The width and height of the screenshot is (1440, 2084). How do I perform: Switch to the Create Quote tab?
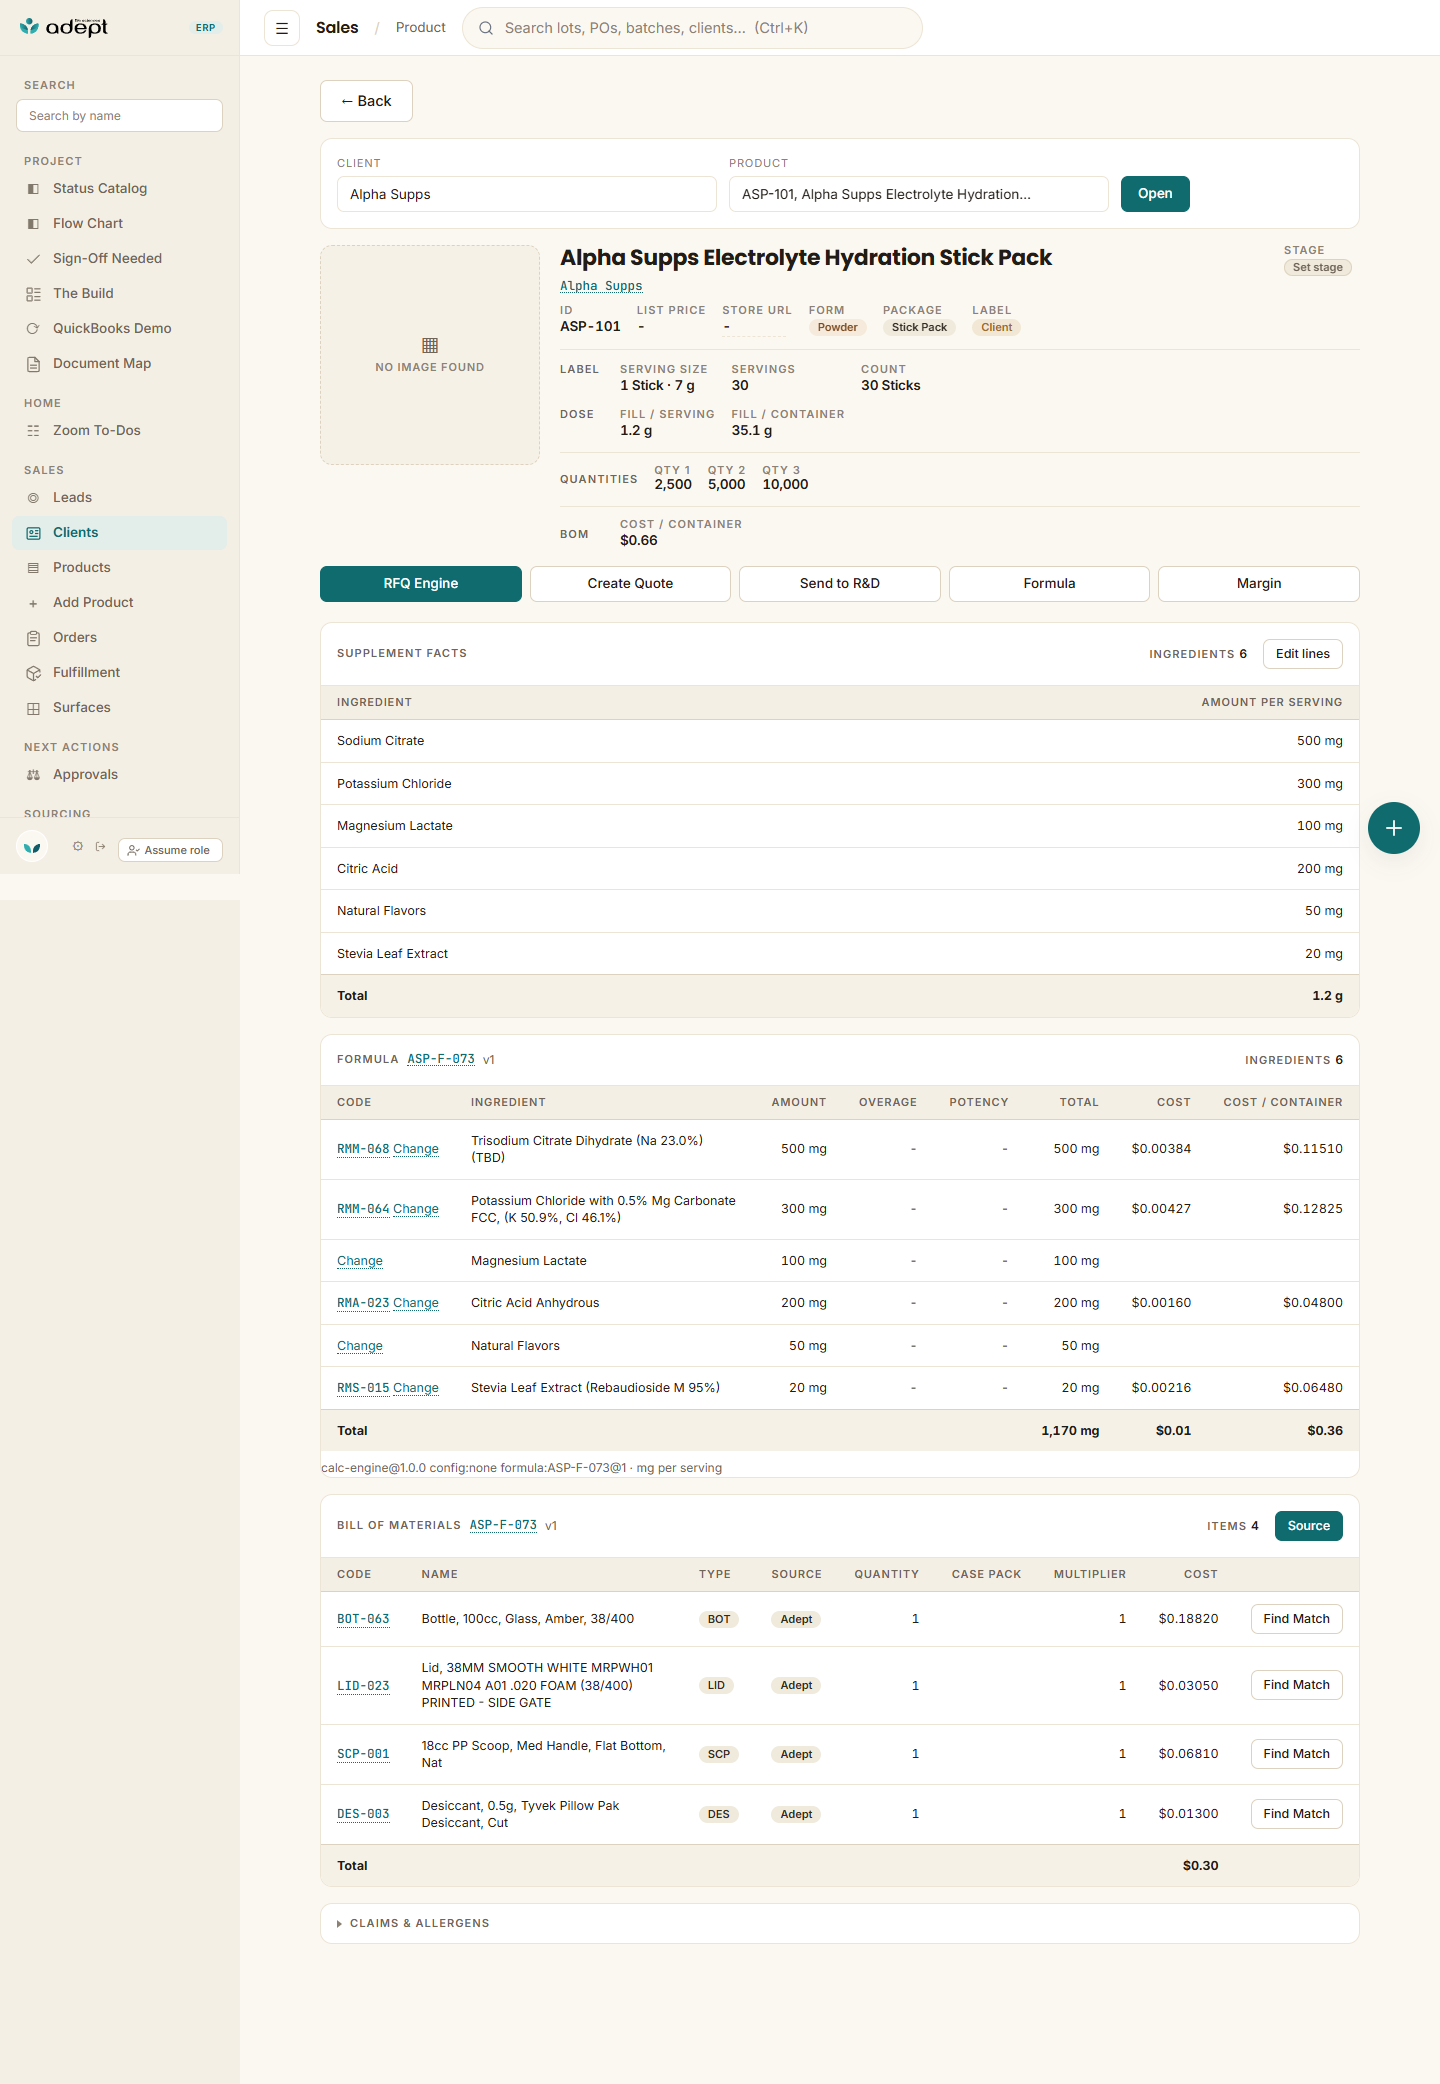point(630,584)
